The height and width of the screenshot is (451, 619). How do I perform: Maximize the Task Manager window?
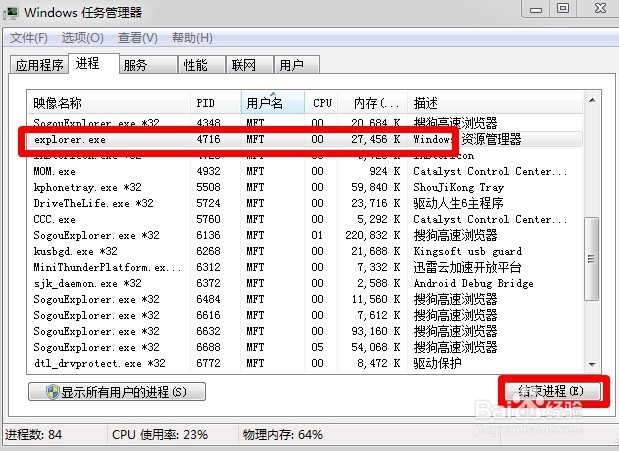tap(563, 9)
